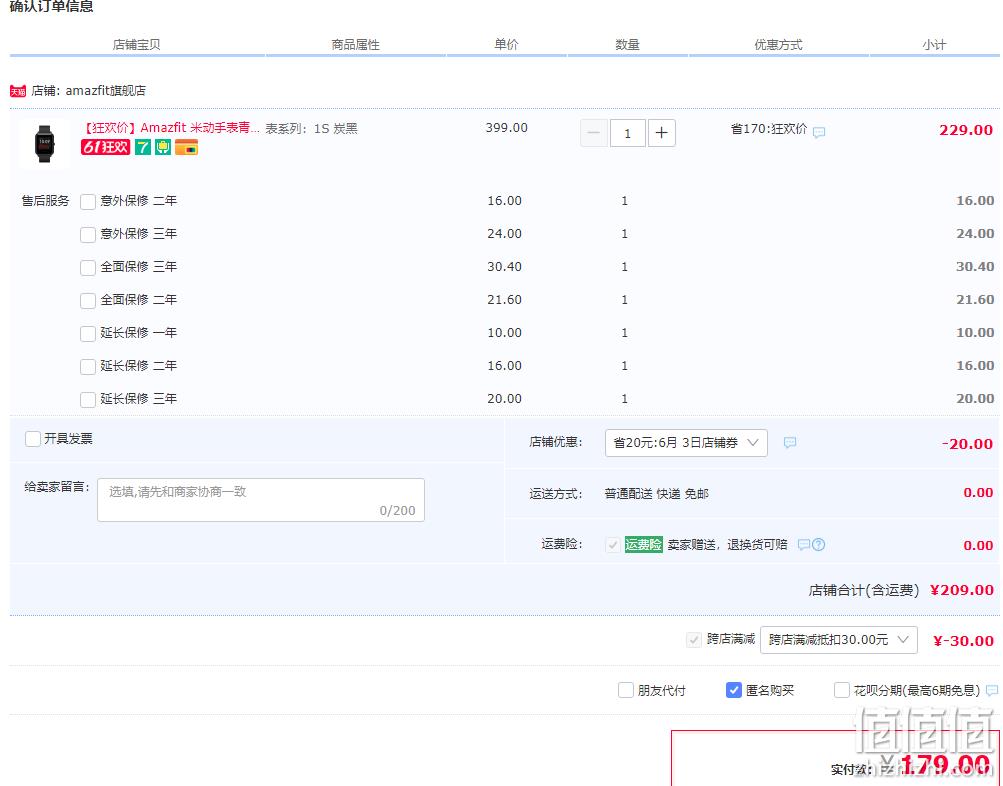This screenshot has height=786, width=1003.
Task: Click the 399.00 unit price
Action: [507, 128]
